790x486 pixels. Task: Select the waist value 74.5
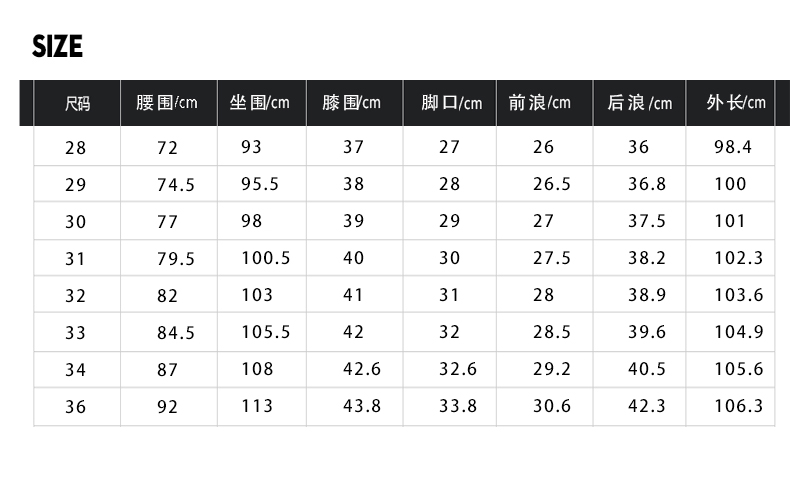[x=176, y=185]
